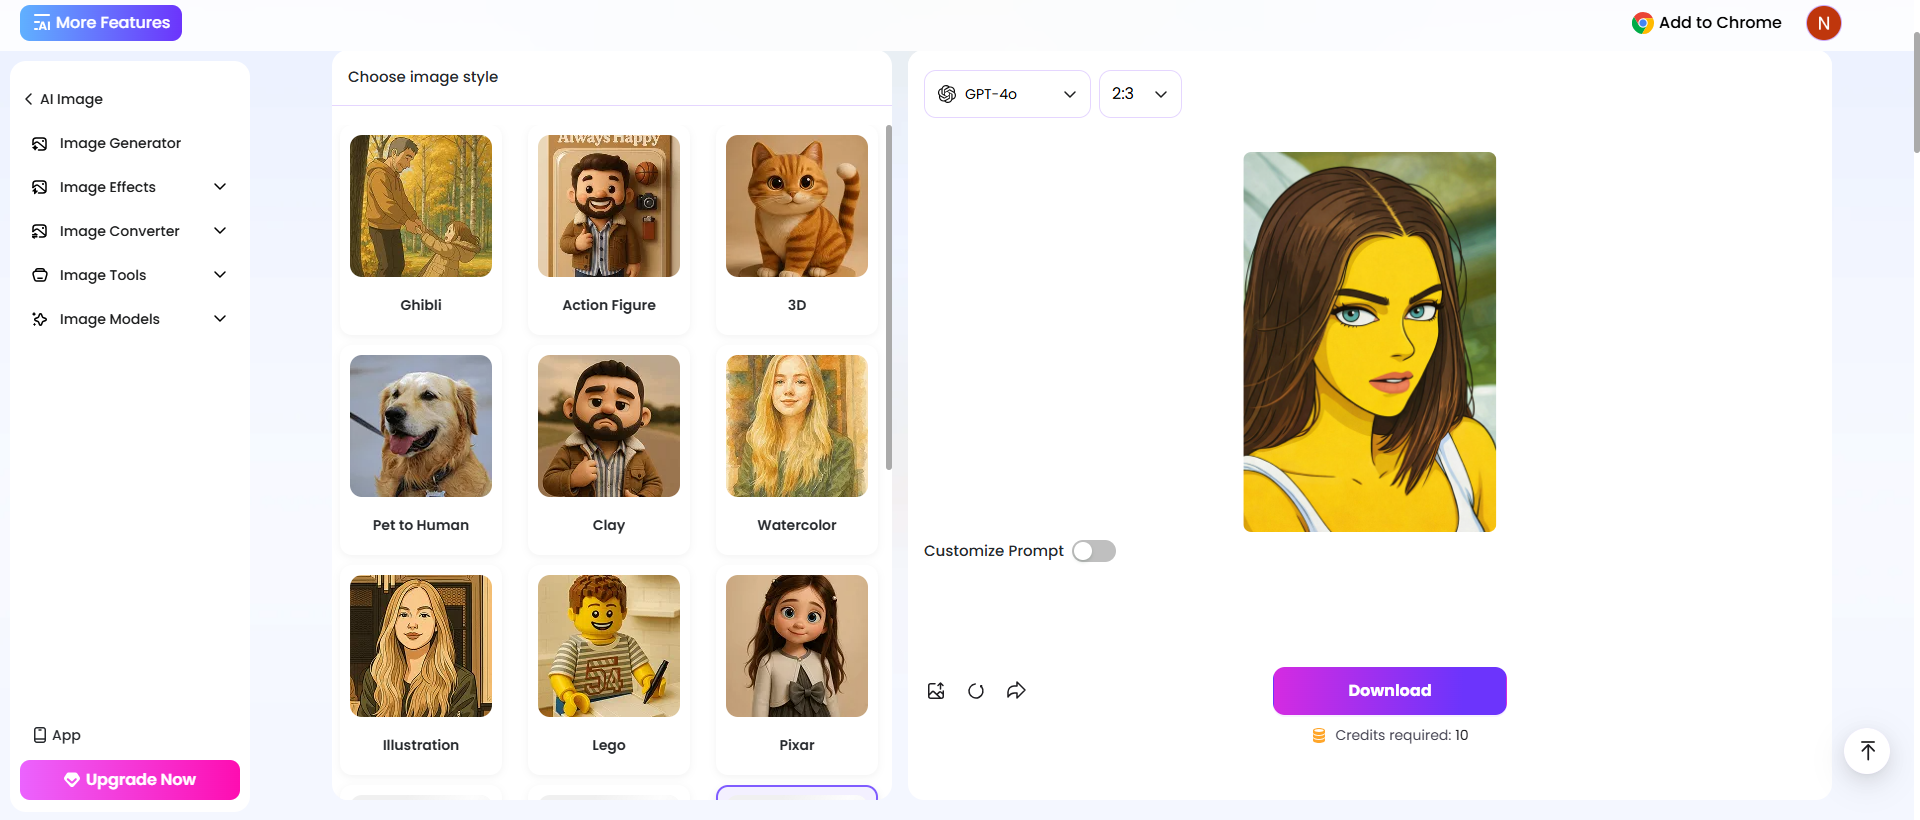Open the N user avatar

[1824, 23]
